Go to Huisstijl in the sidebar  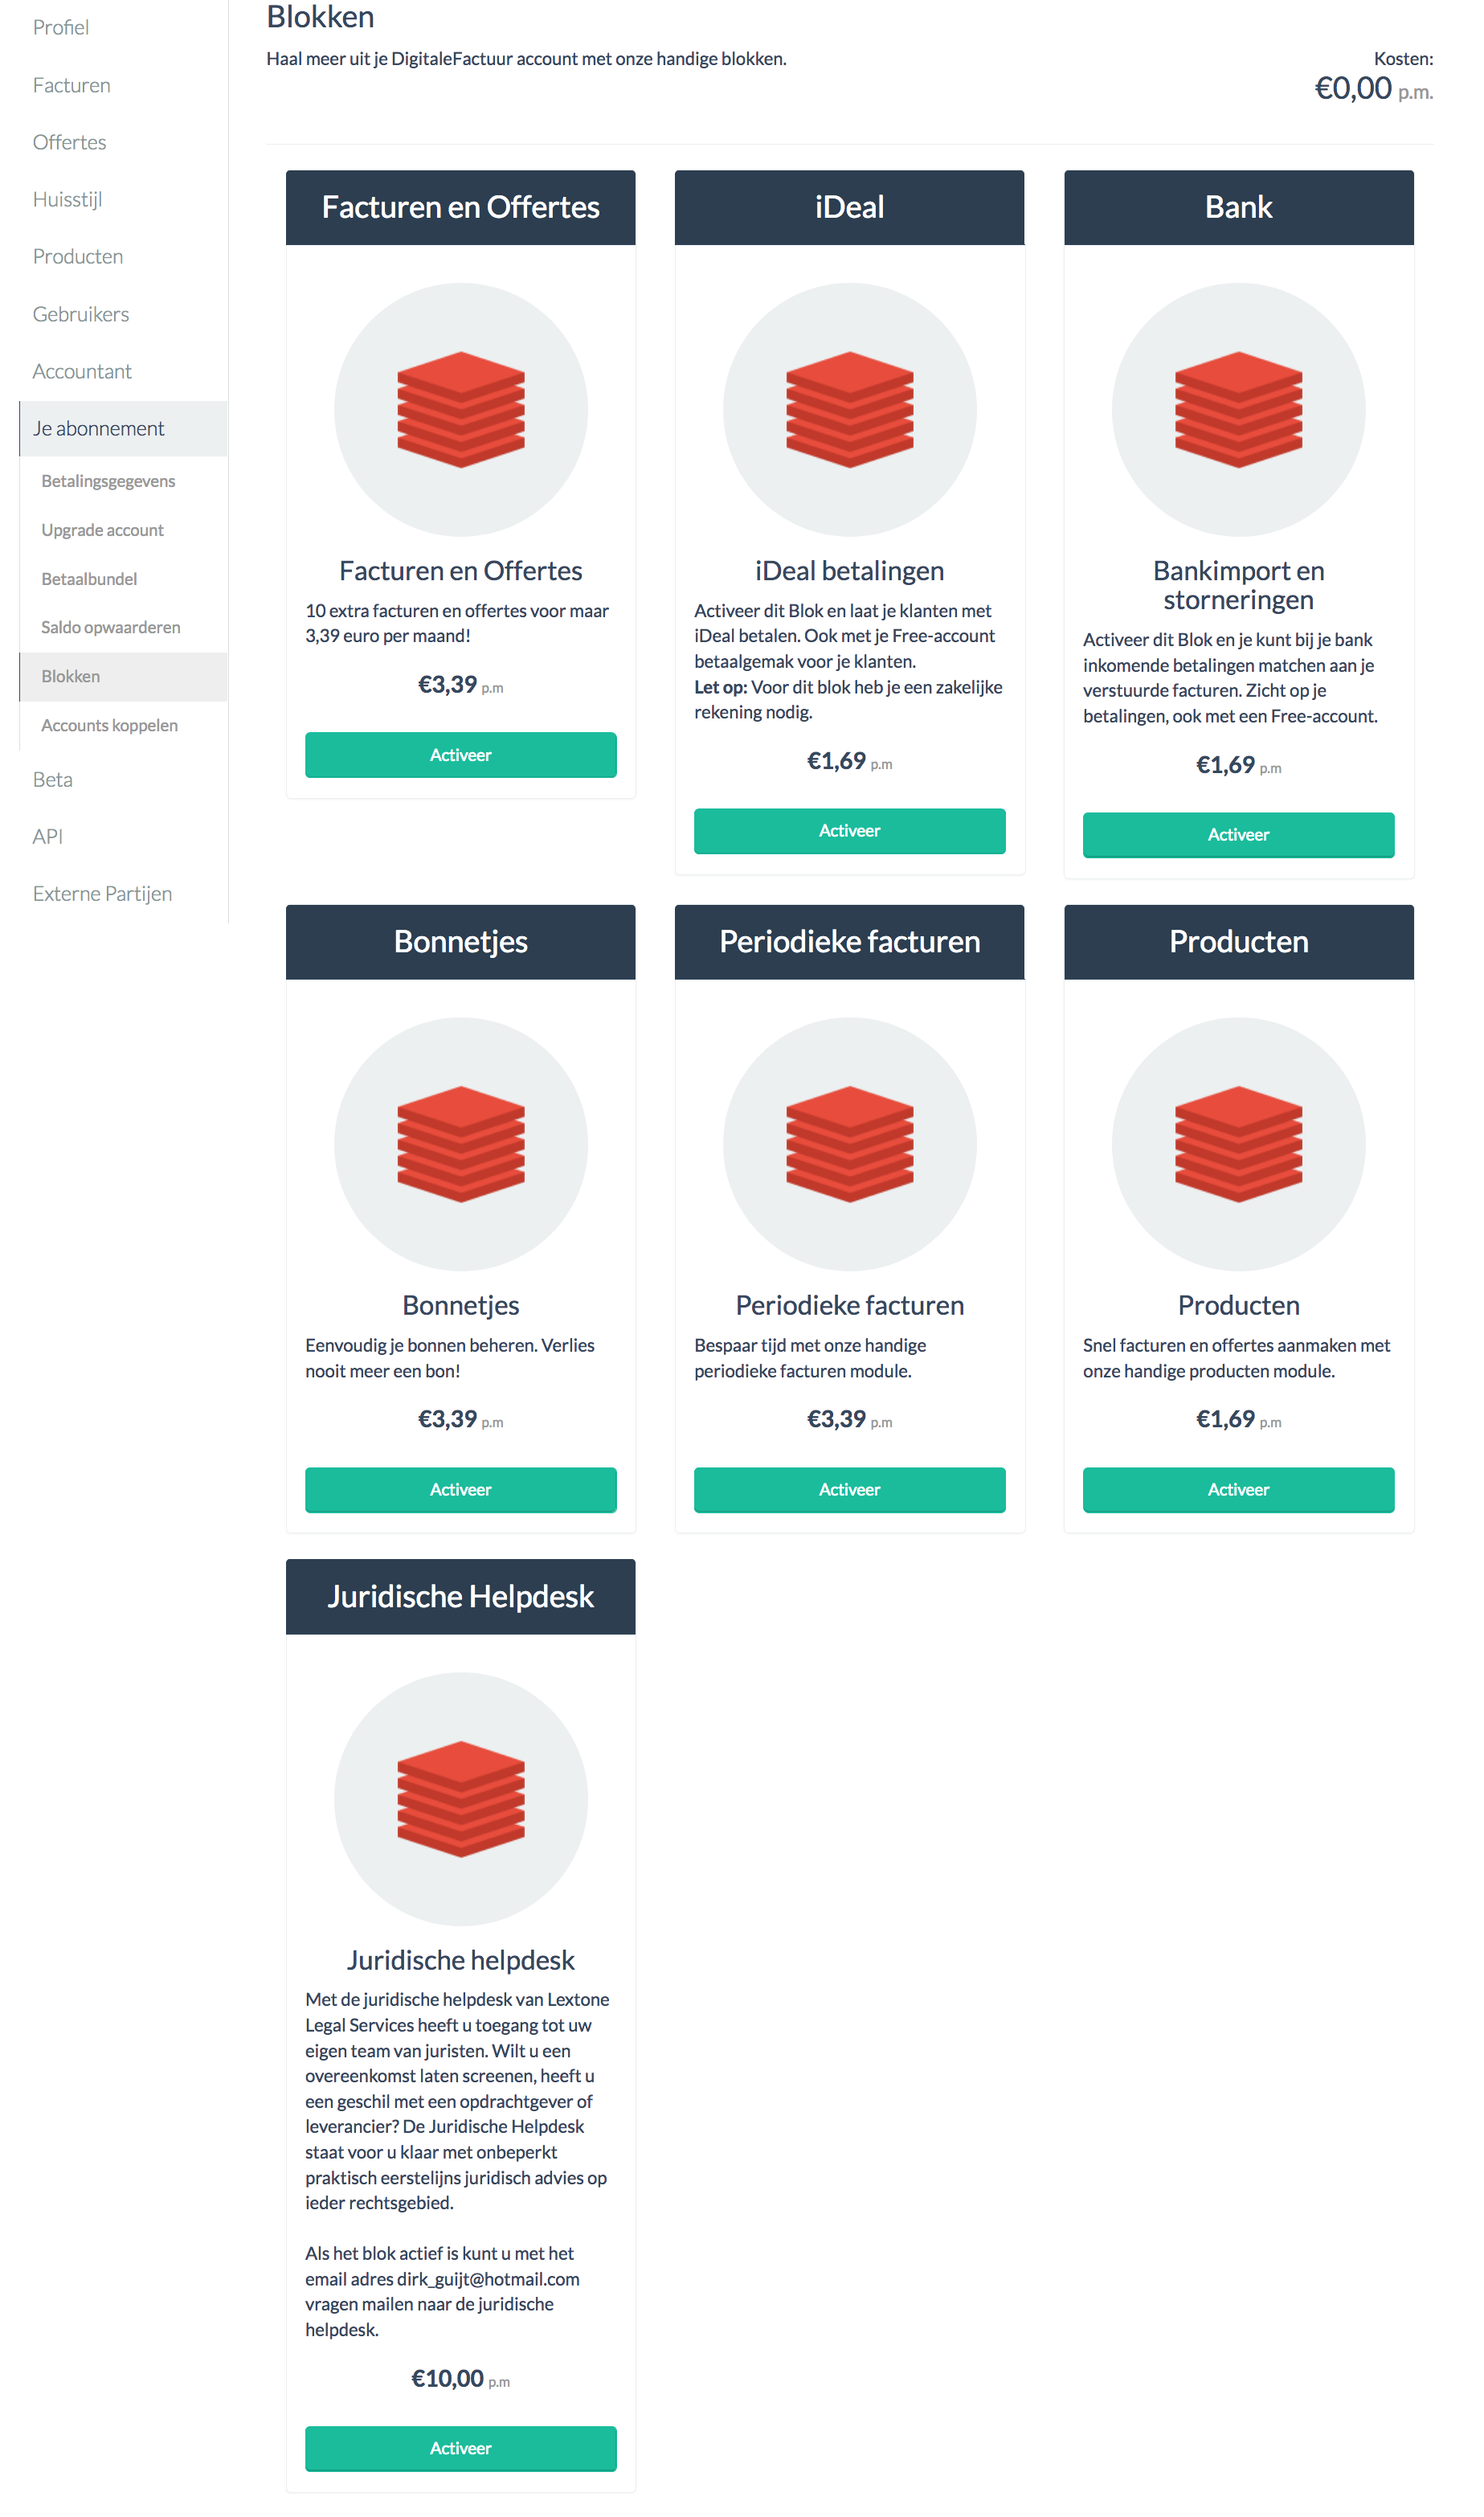[67, 199]
